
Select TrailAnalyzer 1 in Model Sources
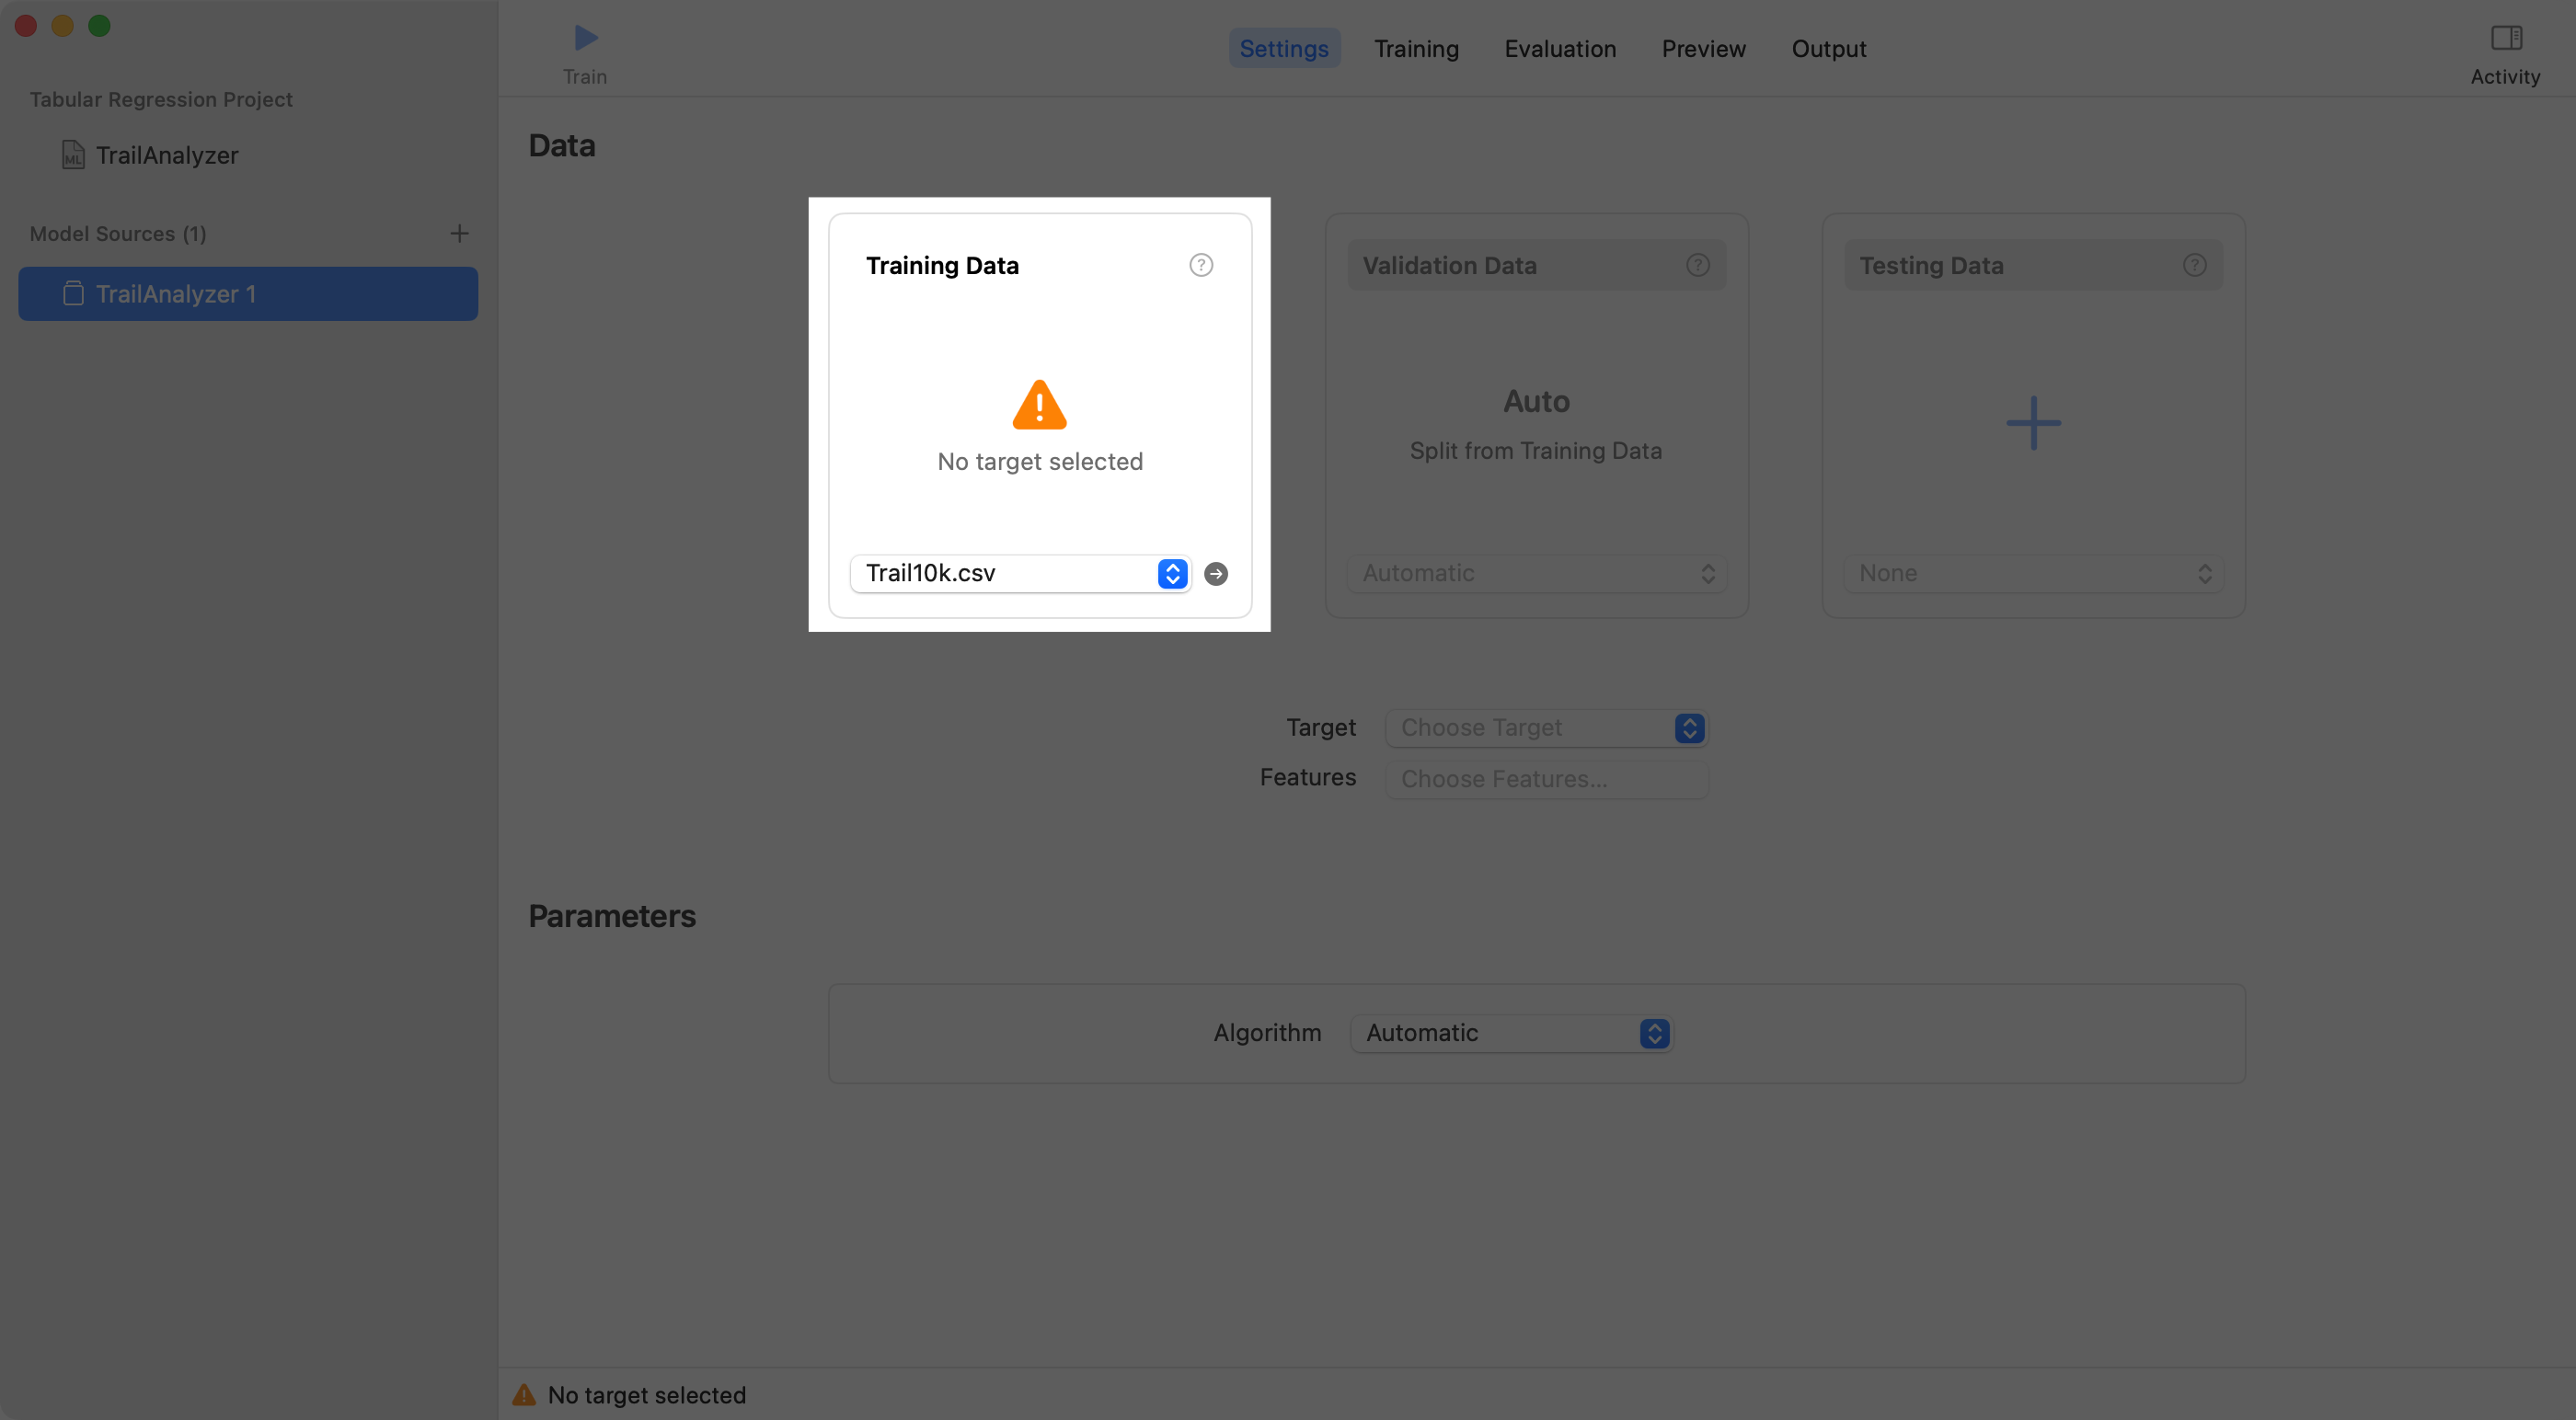pos(176,293)
